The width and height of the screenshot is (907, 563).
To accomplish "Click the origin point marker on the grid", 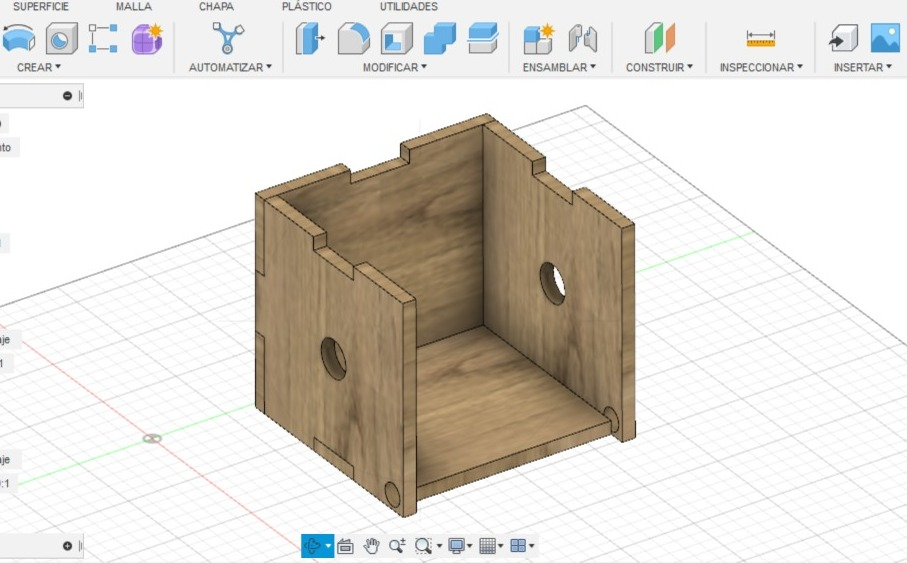I will pos(152,439).
